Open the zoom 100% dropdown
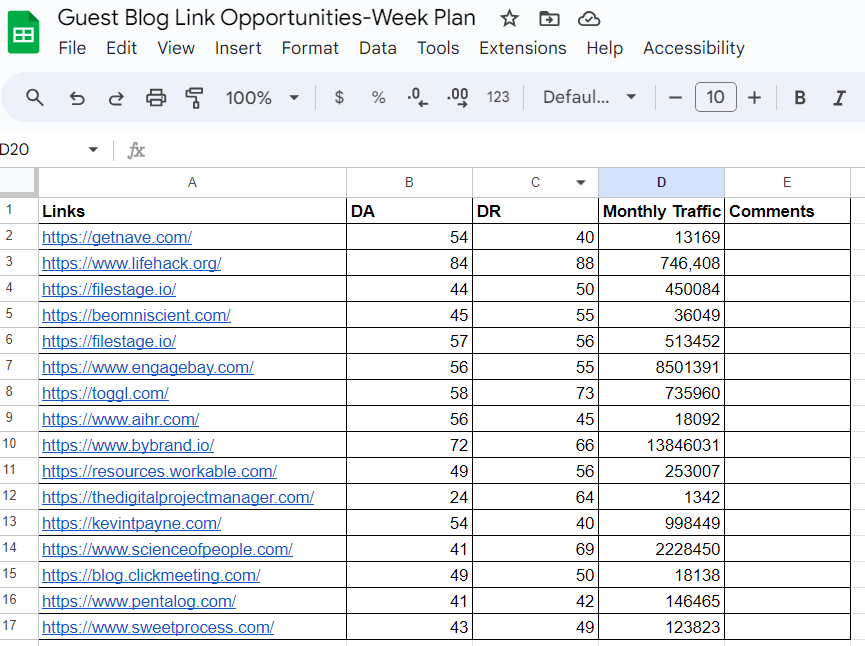This screenshot has width=865, height=646. pos(262,98)
